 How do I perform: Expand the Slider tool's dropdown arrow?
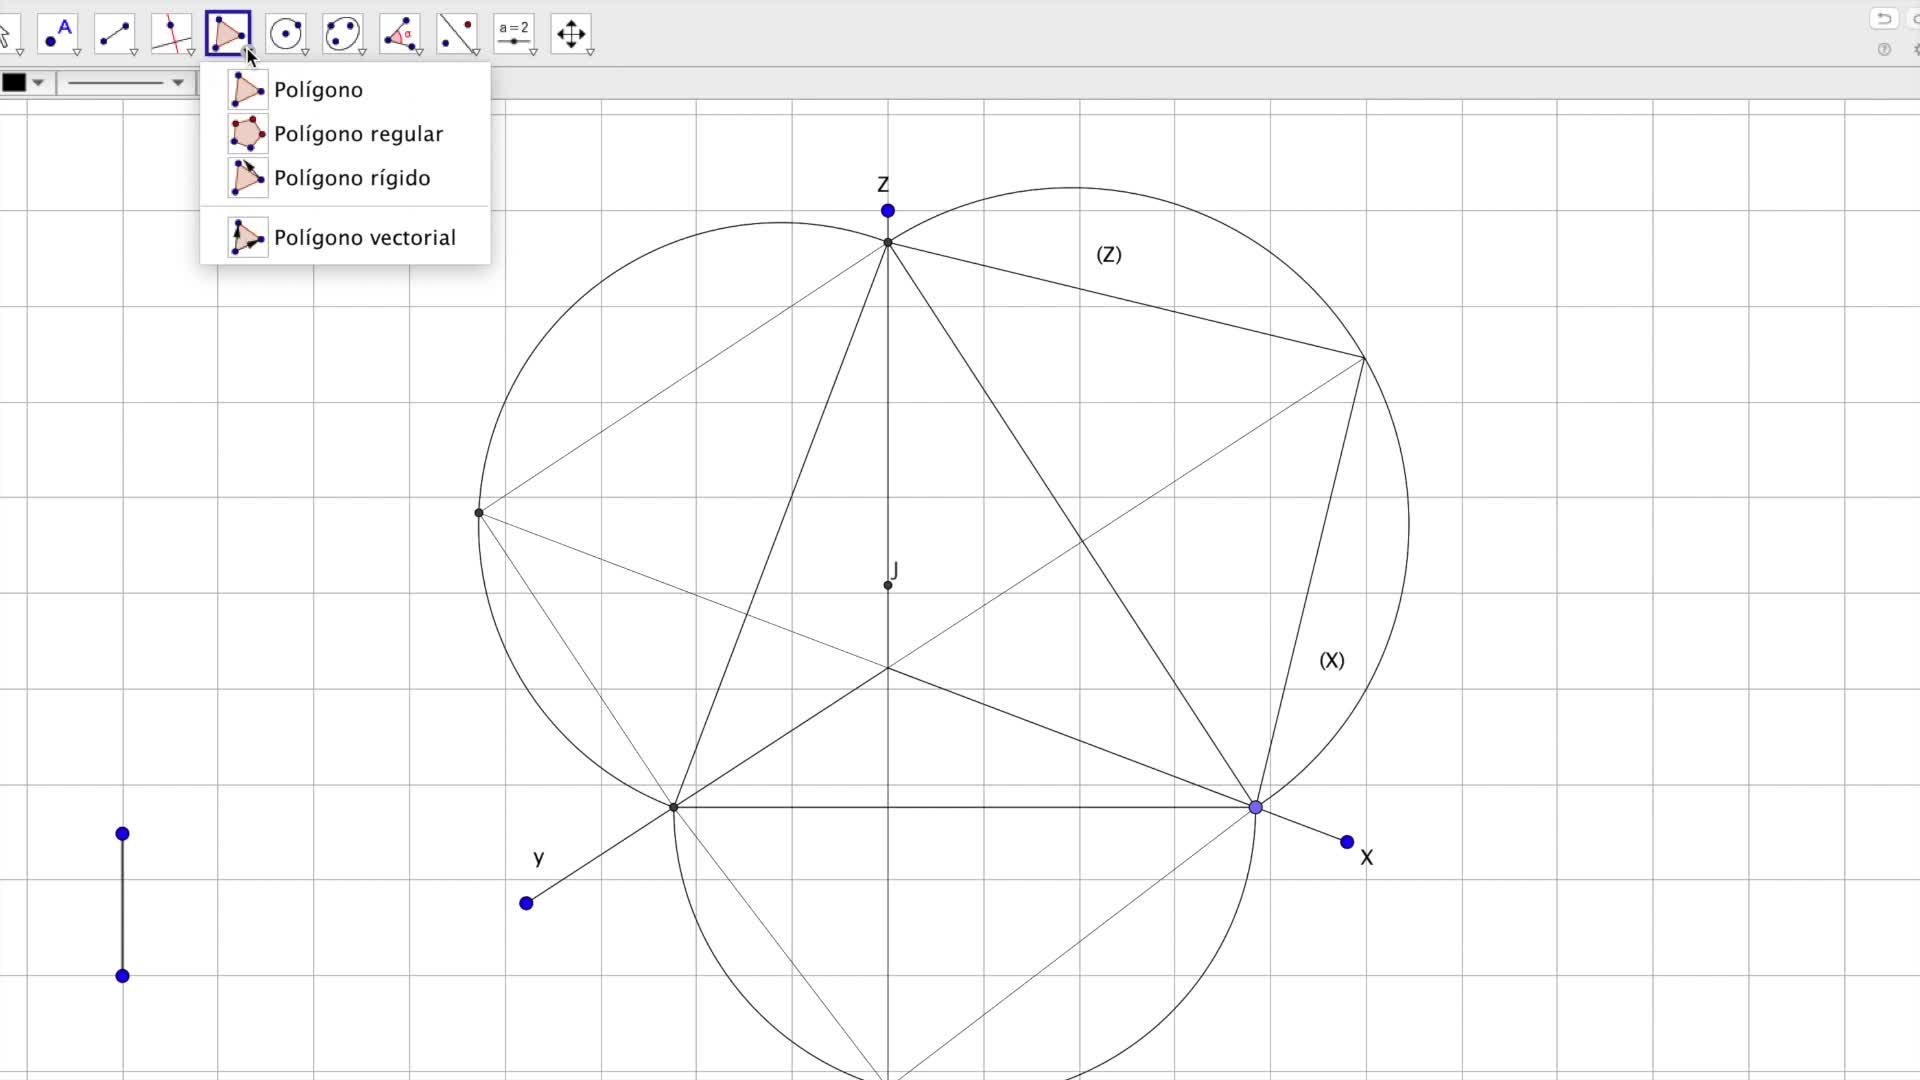pyautogui.click(x=534, y=52)
